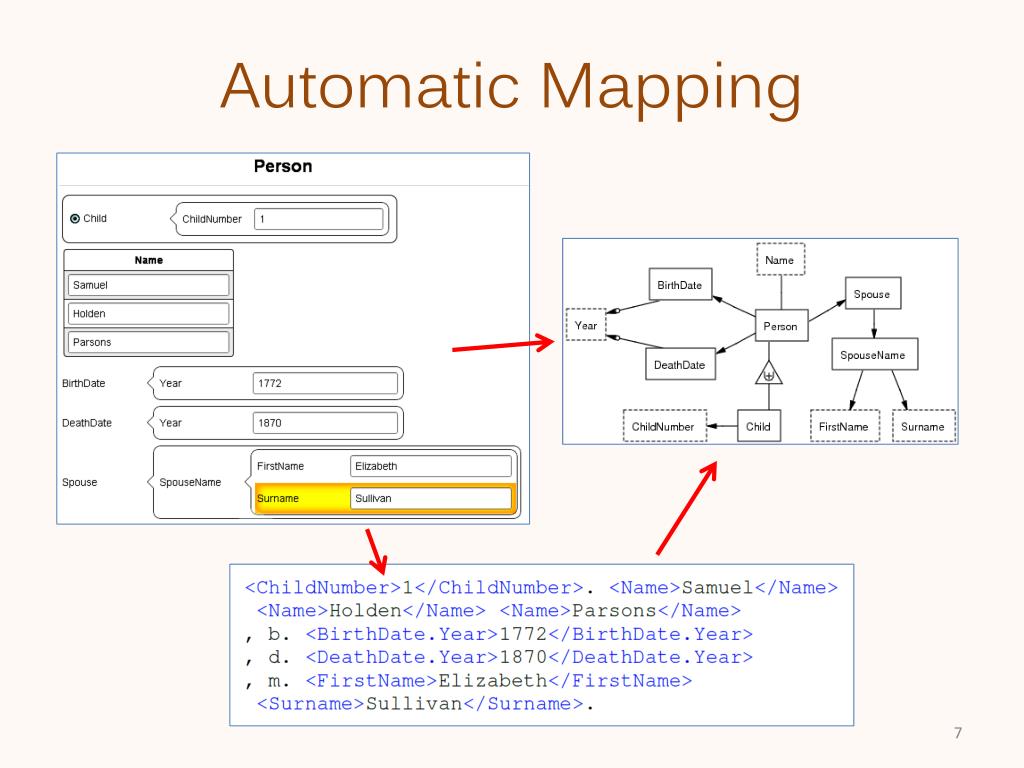Select the ChildNumber dashed node in diagram
Viewport: 1024px width, 768px height.
pos(664,426)
